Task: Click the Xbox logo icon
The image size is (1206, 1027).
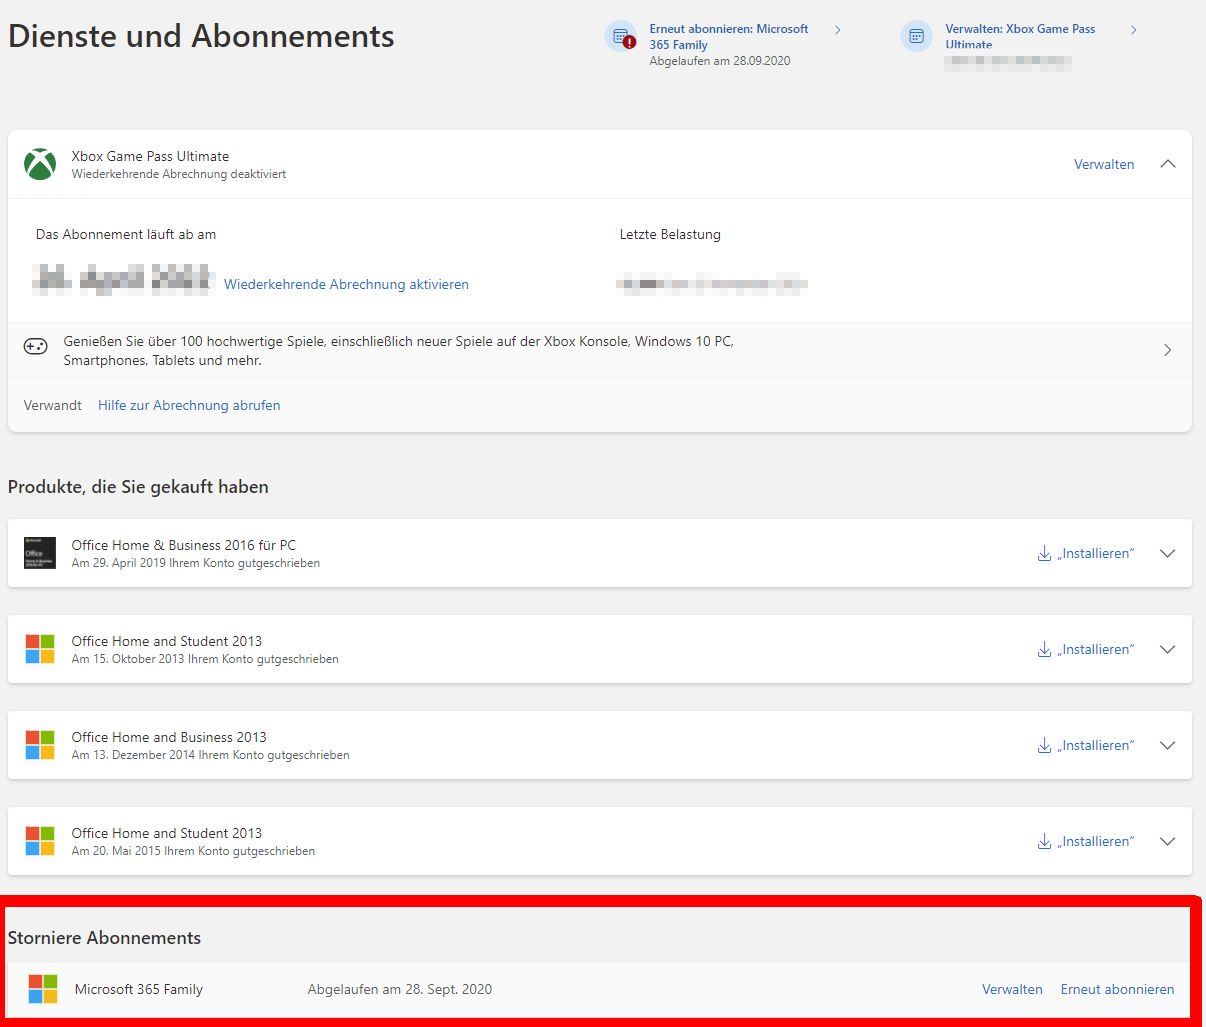Action: coord(40,164)
